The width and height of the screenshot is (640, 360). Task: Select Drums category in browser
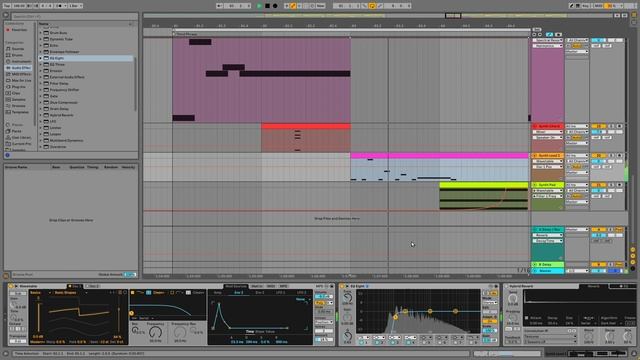tap(17, 55)
